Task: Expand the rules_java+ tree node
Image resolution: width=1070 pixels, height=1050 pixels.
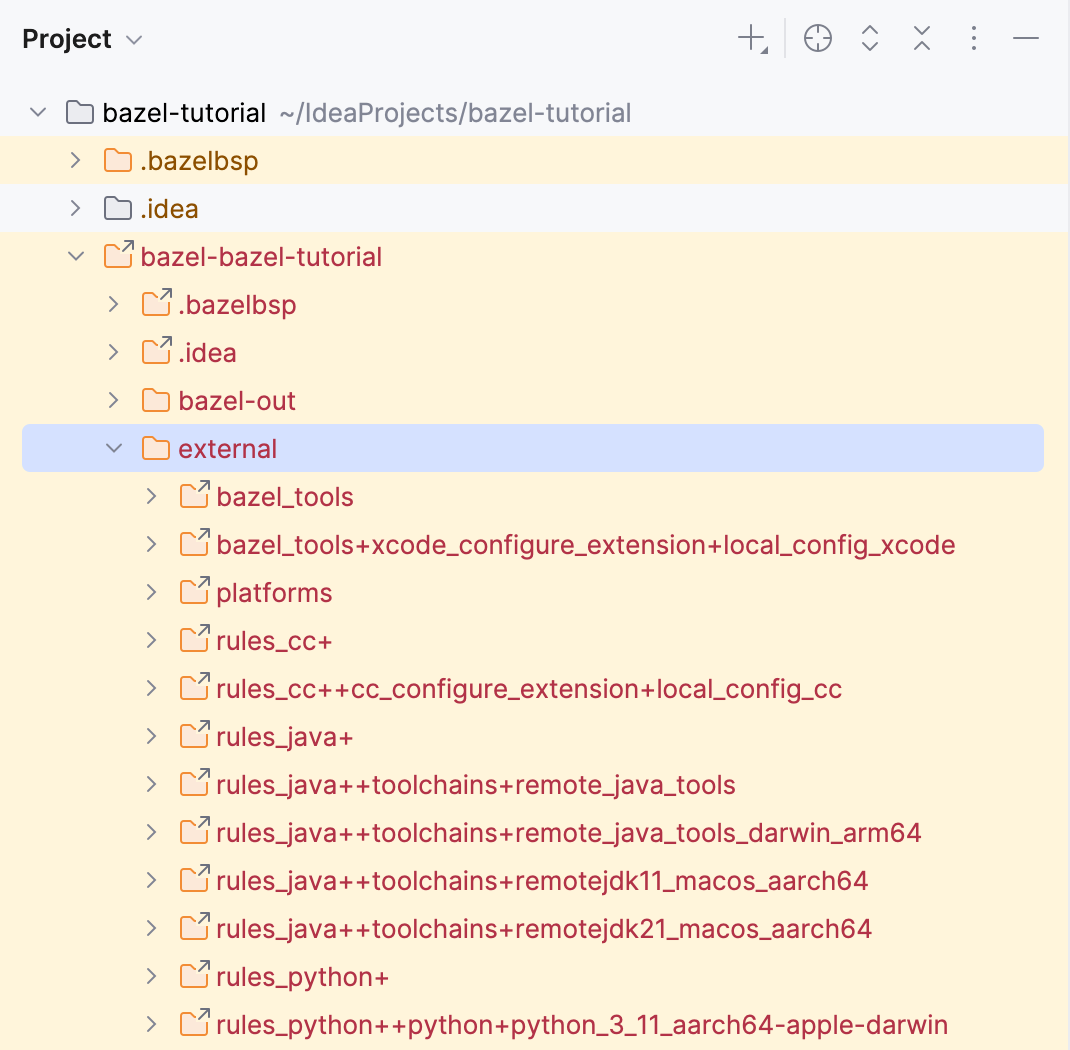Action: coord(151,736)
